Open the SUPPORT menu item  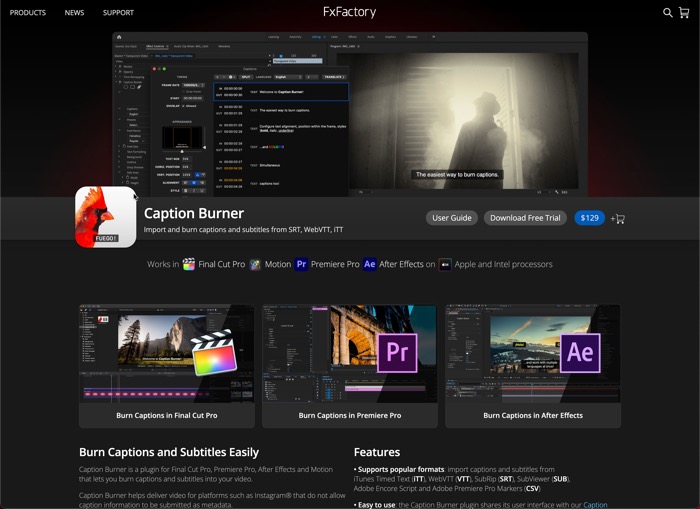[x=118, y=13]
